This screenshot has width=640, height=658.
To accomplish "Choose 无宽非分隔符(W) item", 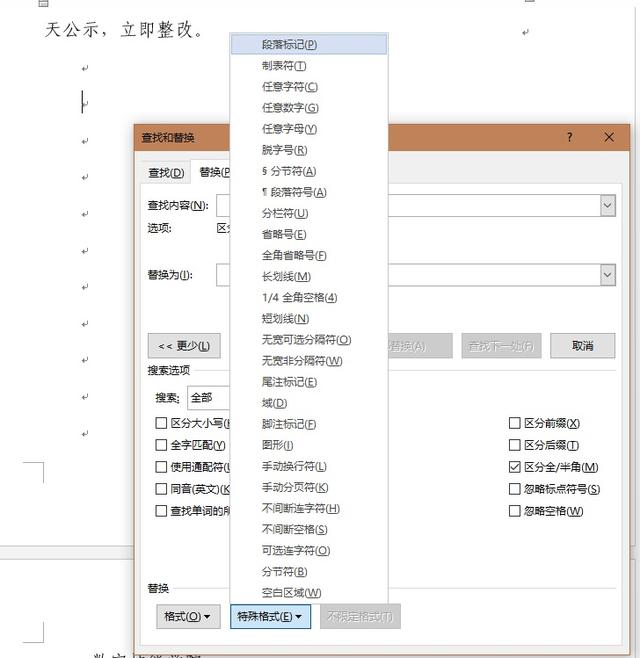I will tap(309, 361).
